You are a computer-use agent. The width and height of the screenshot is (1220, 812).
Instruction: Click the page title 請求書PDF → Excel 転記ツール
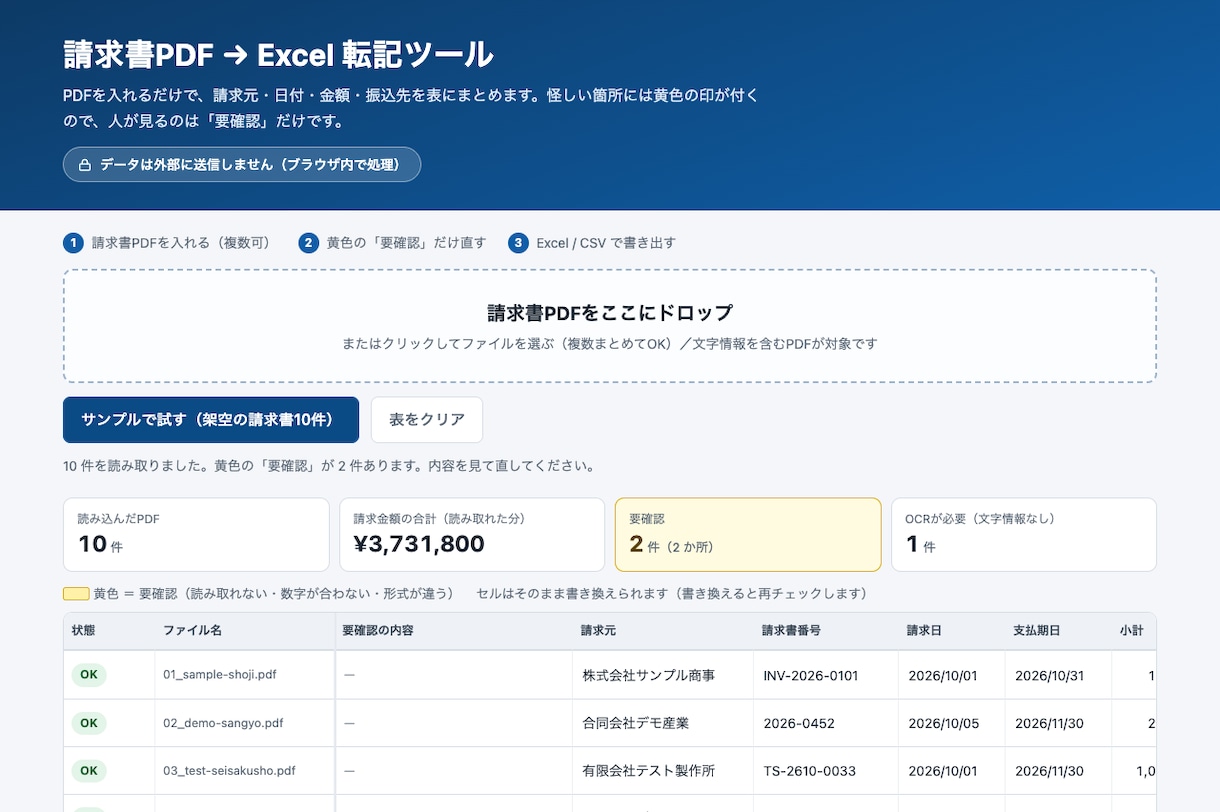tap(278, 54)
